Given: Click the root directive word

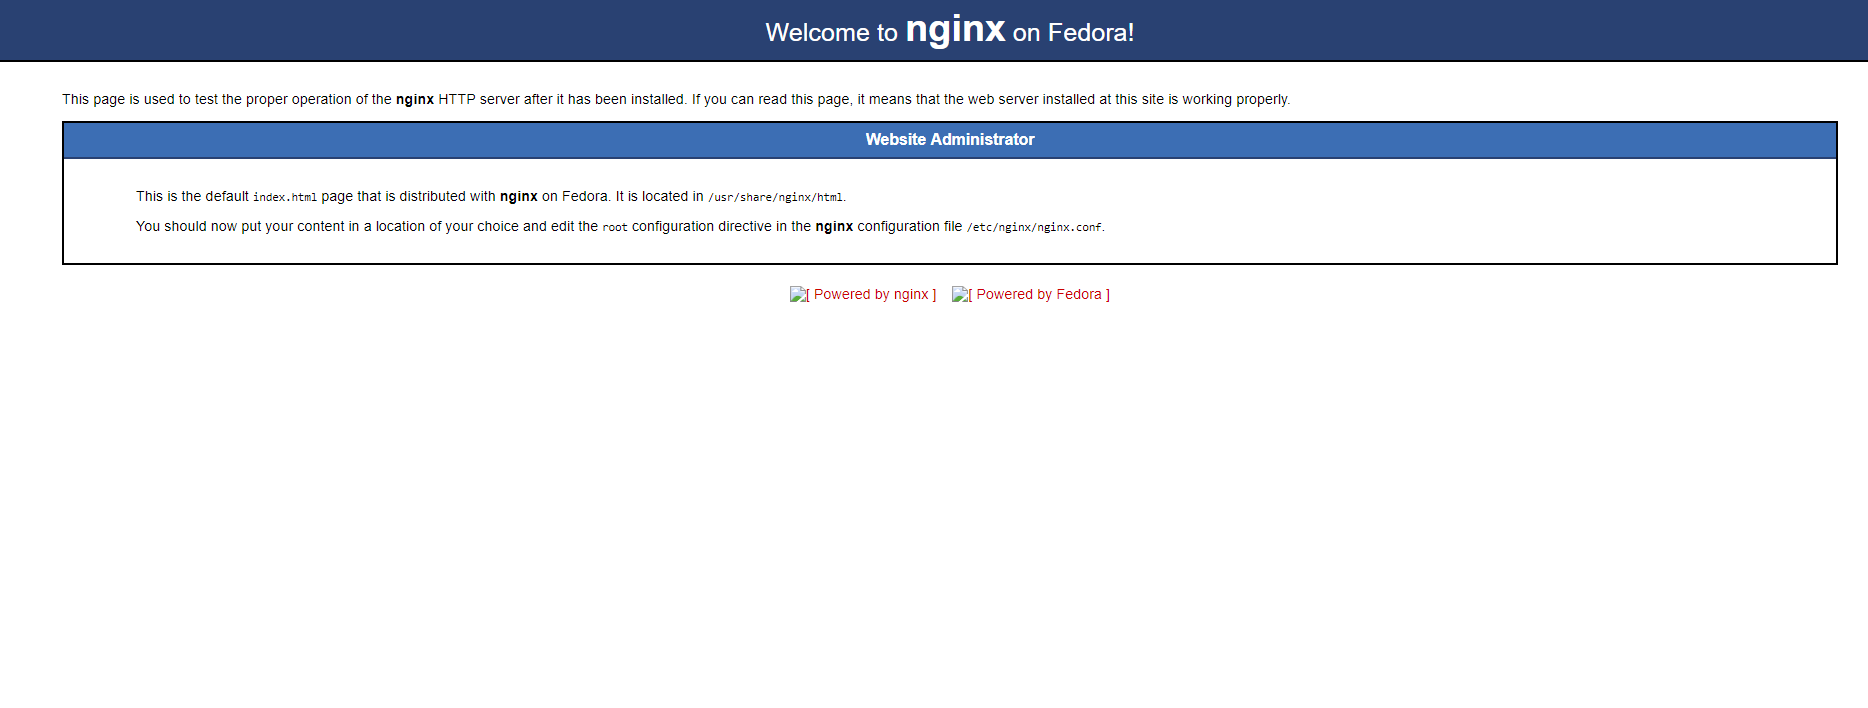Looking at the screenshot, I should pyautogui.click(x=615, y=227).
